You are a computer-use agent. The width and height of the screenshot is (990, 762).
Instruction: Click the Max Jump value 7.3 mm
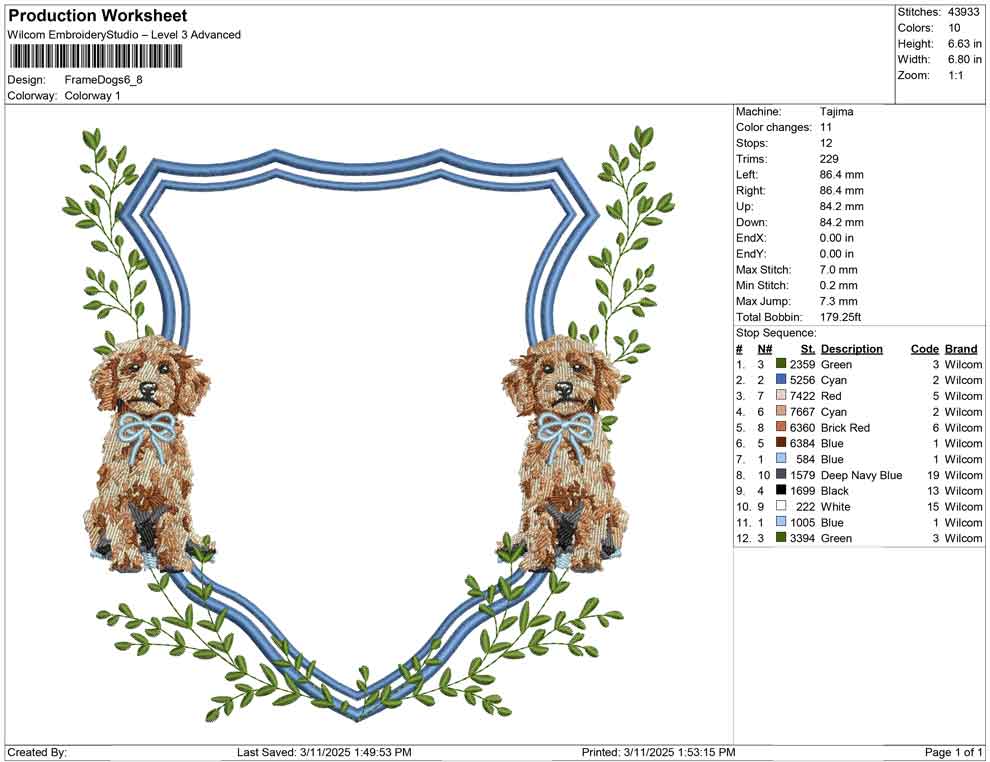[838, 301]
